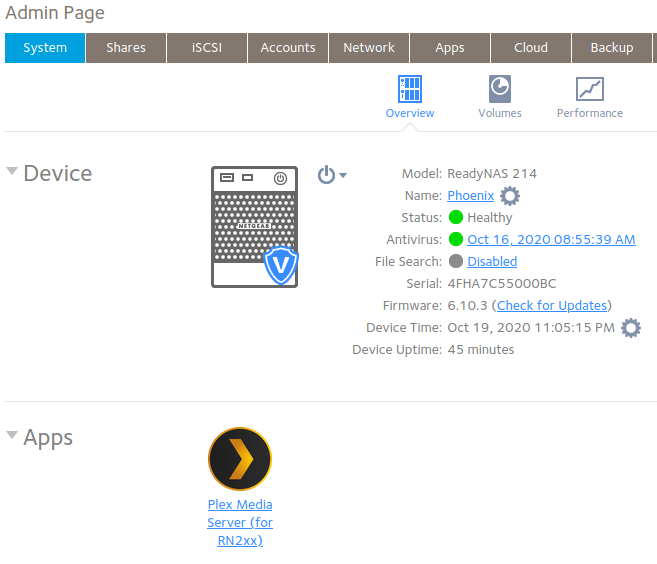Click the gray File Search status dot
Screen dimensions: 657x564
pos(456,261)
